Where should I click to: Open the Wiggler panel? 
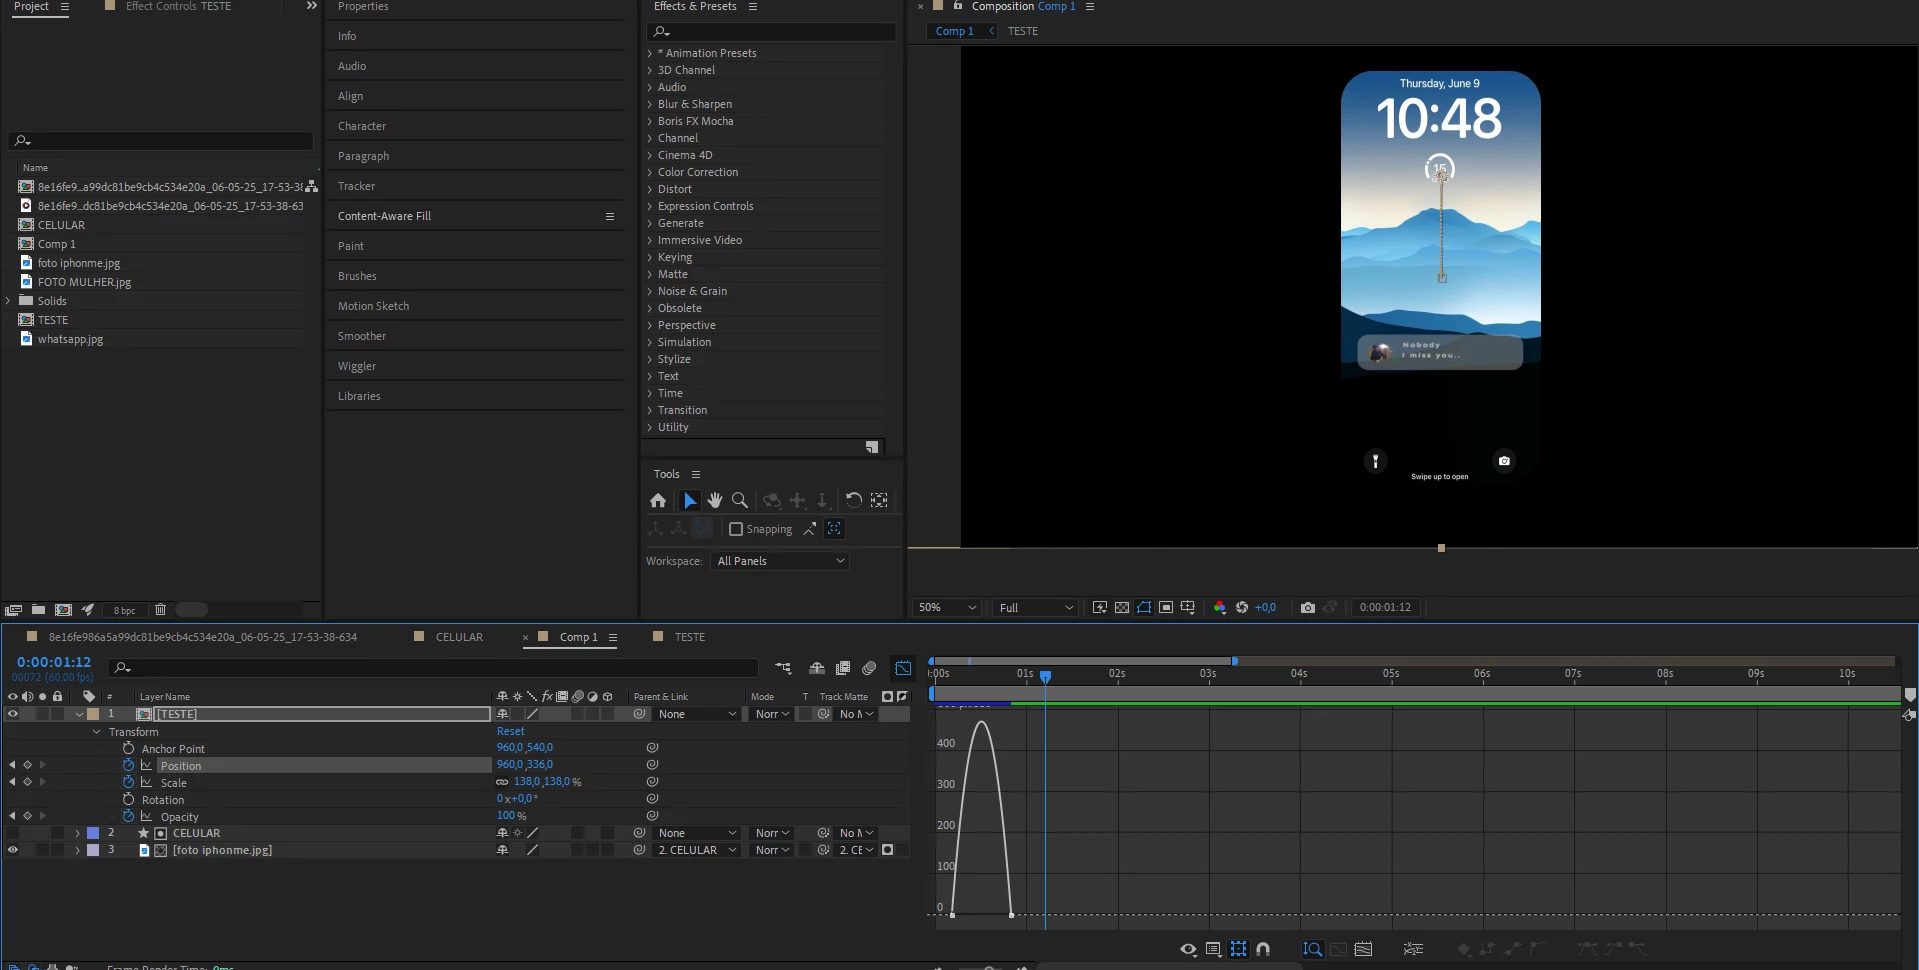[x=357, y=366]
